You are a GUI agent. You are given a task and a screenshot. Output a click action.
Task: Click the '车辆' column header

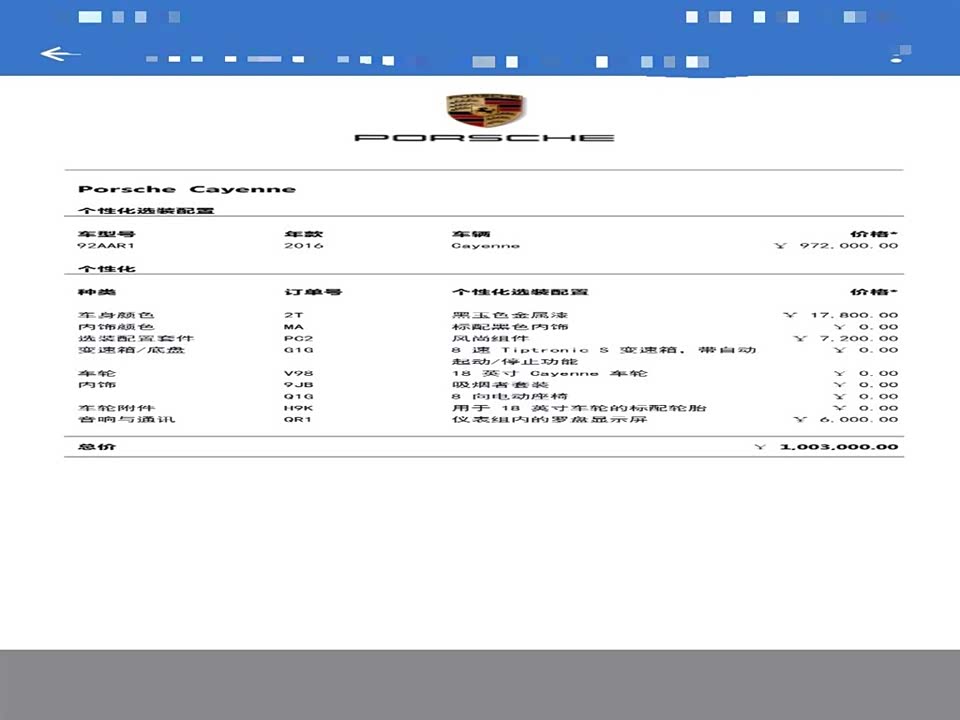pyautogui.click(x=471, y=234)
